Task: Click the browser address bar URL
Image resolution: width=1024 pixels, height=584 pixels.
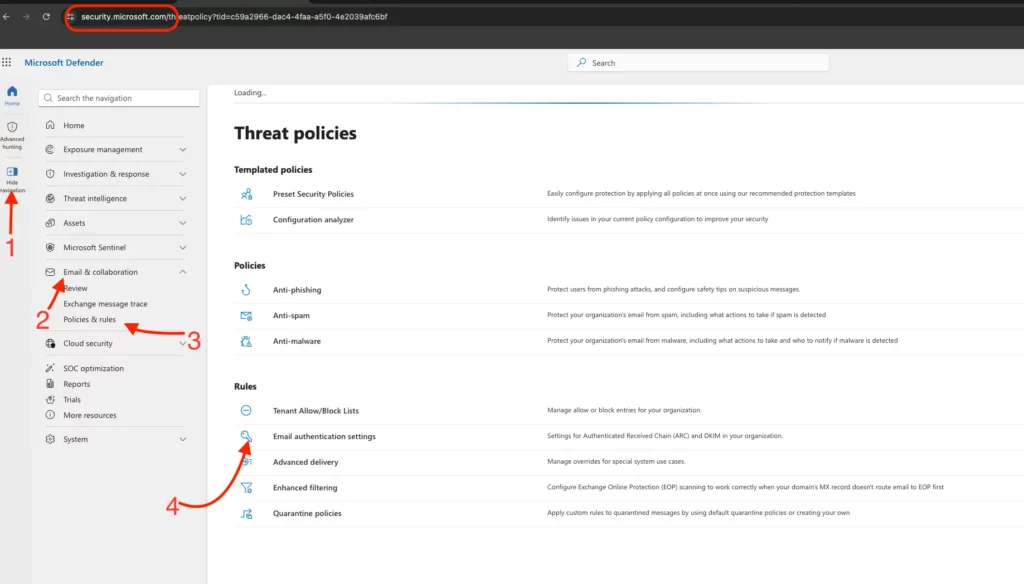Action: 234,16
